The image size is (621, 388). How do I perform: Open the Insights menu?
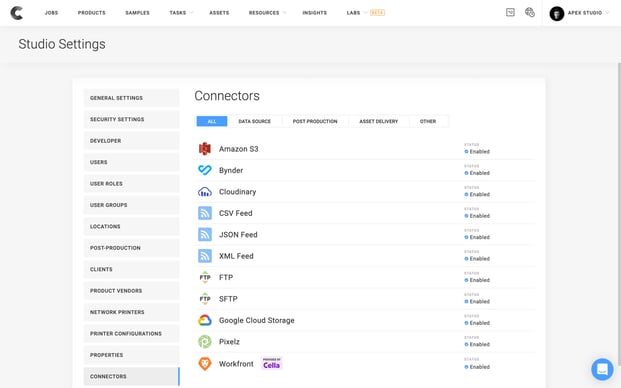point(314,13)
